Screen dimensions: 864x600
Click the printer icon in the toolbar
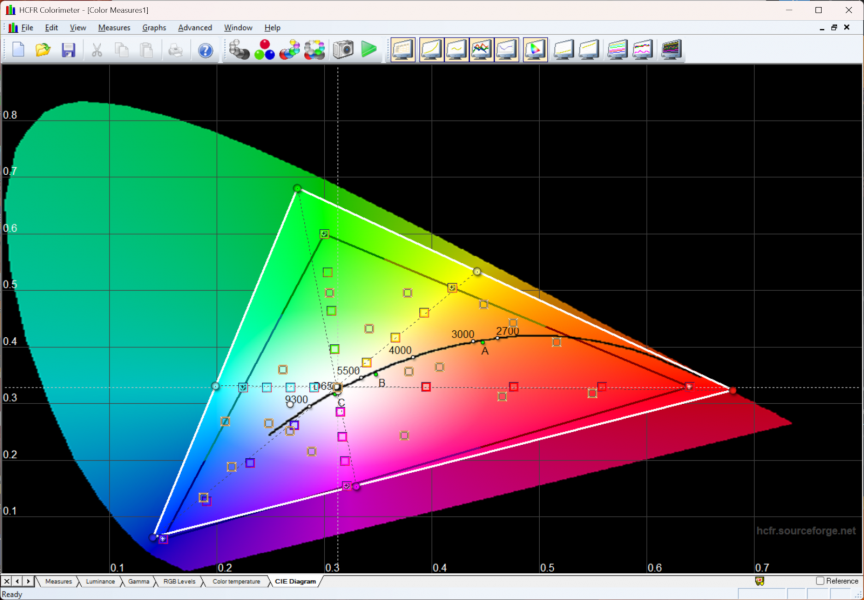point(176,49)
